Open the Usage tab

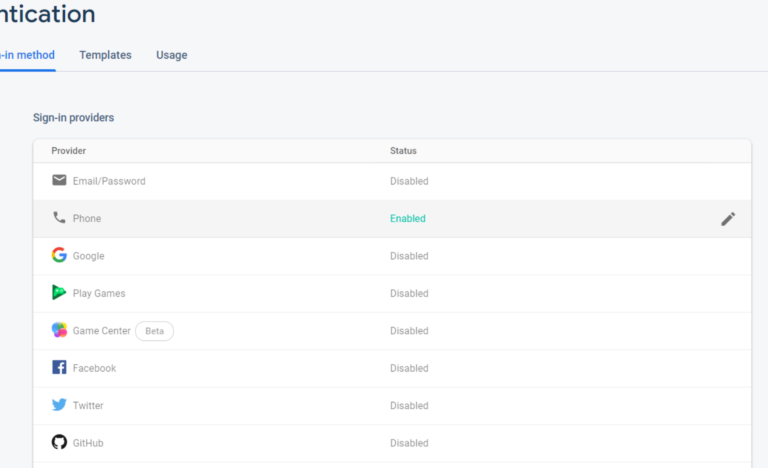(171, 55)
